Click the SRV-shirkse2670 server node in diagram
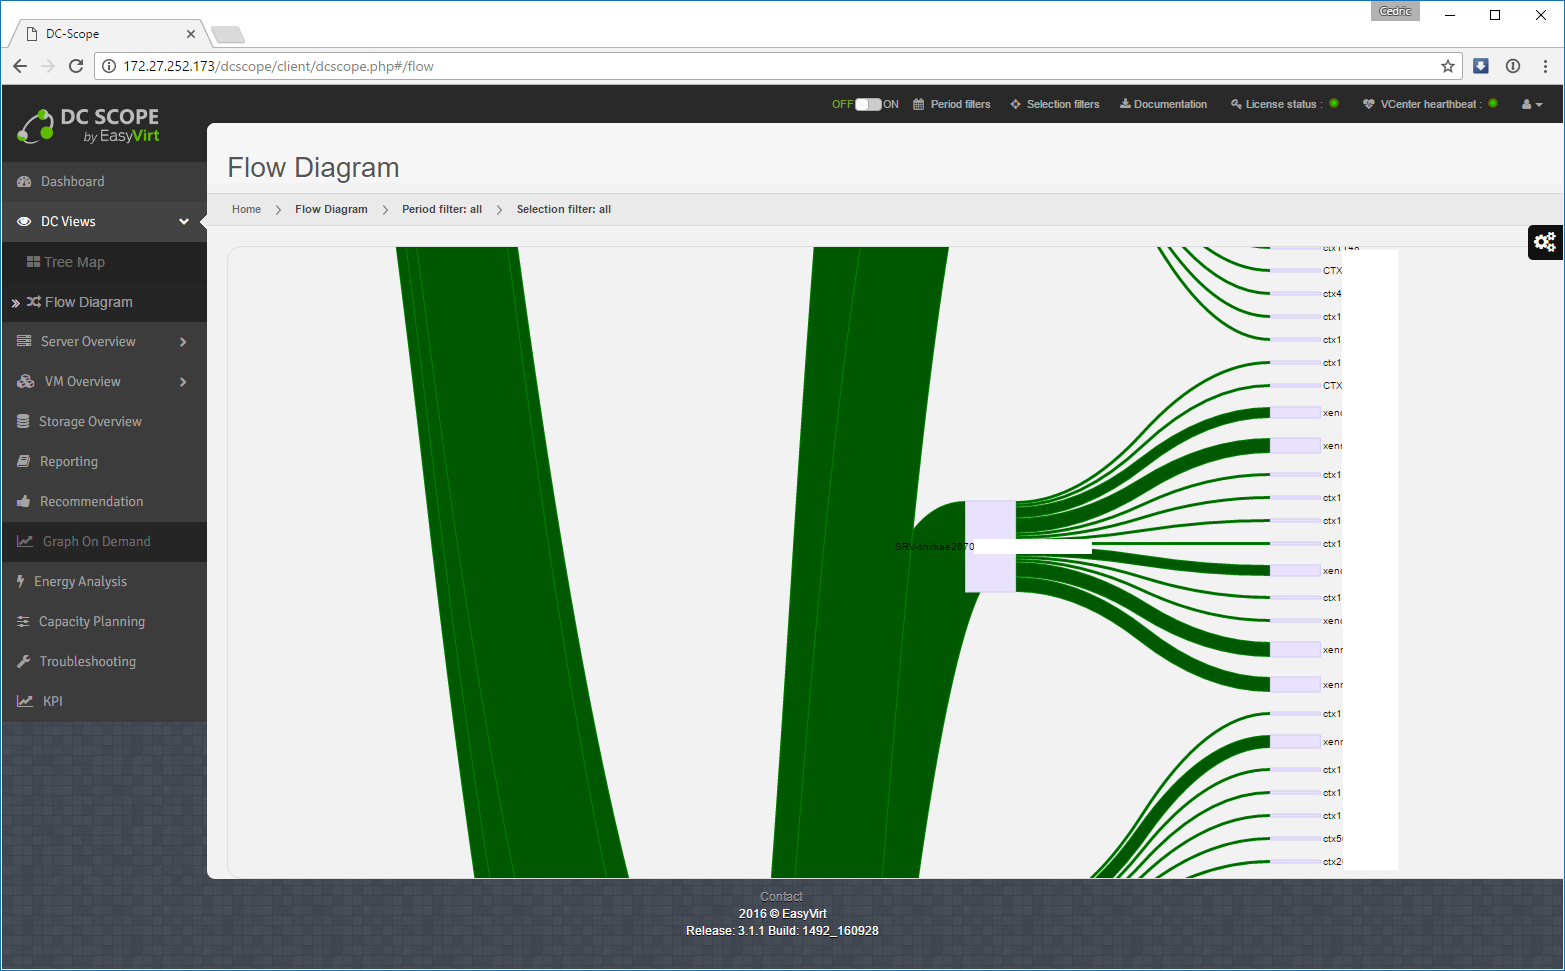Viewport: 1565px width, 971px height. click(x=990, y=546)
